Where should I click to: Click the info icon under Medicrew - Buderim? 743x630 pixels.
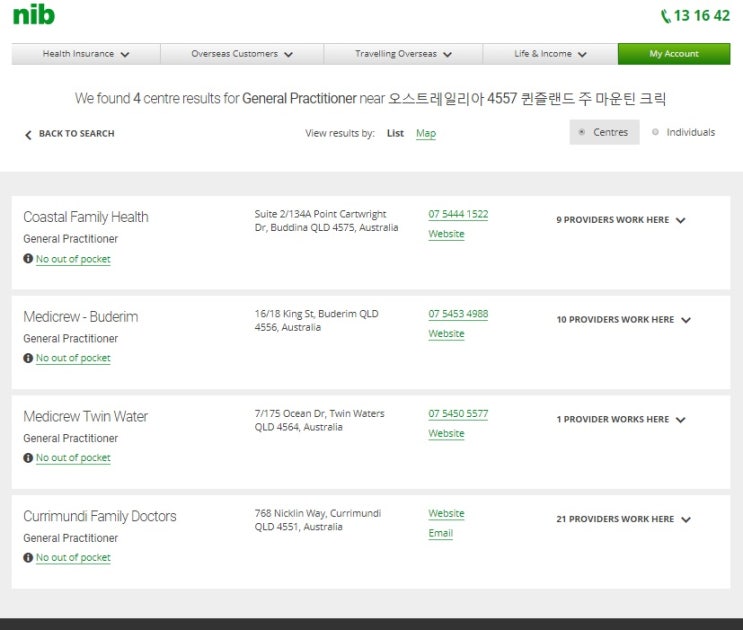tap(28, 358)
